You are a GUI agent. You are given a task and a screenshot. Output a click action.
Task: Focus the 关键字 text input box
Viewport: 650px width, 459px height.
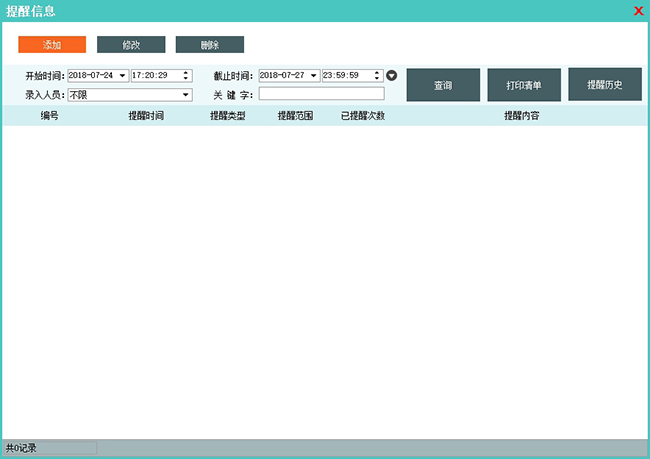tap(321, 94)
